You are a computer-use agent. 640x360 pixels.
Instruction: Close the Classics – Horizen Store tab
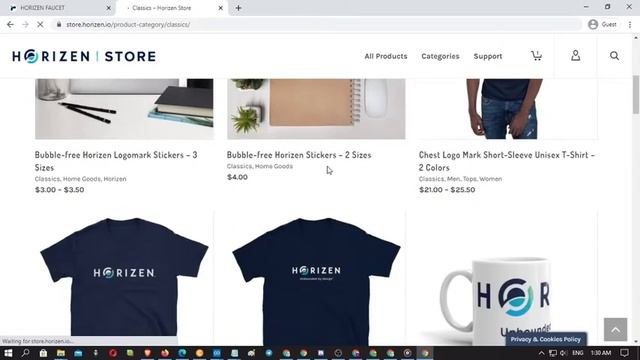pyautogui.click(x=220, y=8)
